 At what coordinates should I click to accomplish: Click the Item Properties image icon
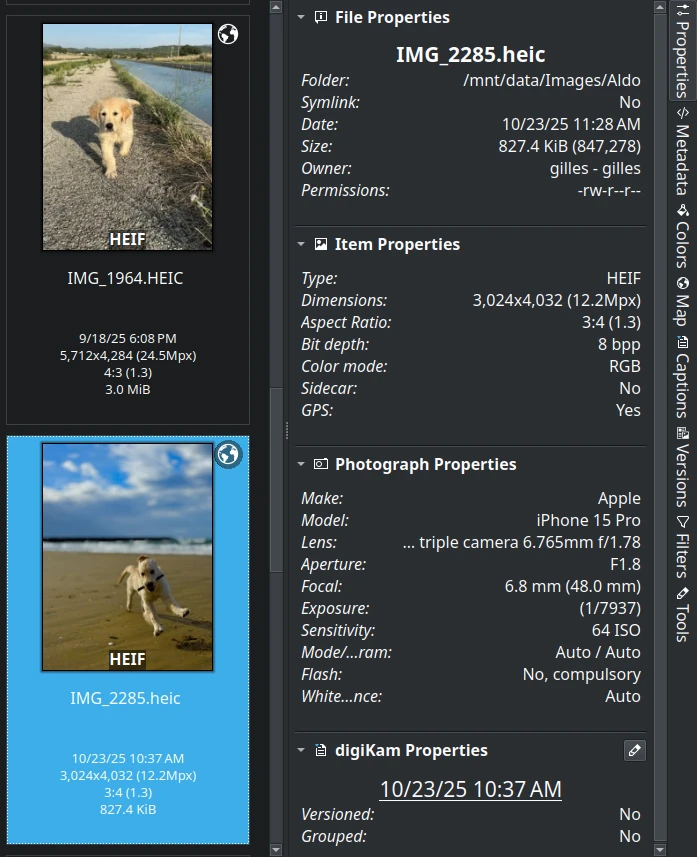click(x=321, y=244)
